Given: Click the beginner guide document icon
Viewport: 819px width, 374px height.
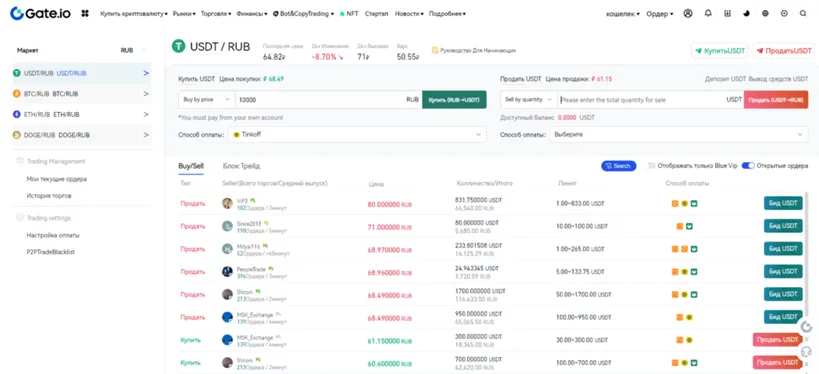Looking at the screenshot, I should pos(435,51).
